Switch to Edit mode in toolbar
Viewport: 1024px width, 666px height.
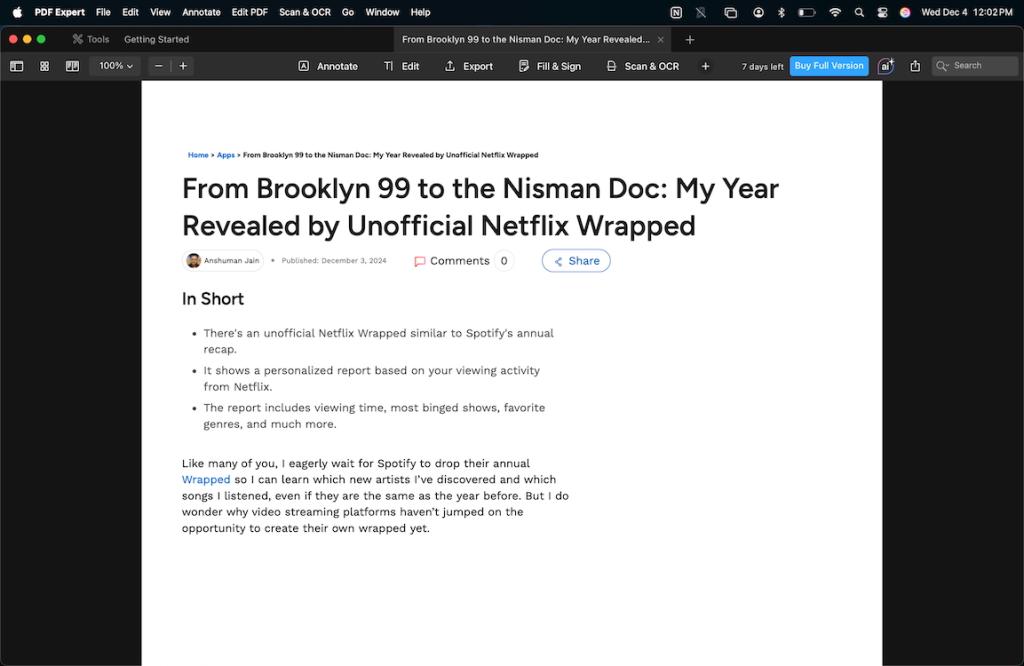[401, 66]
